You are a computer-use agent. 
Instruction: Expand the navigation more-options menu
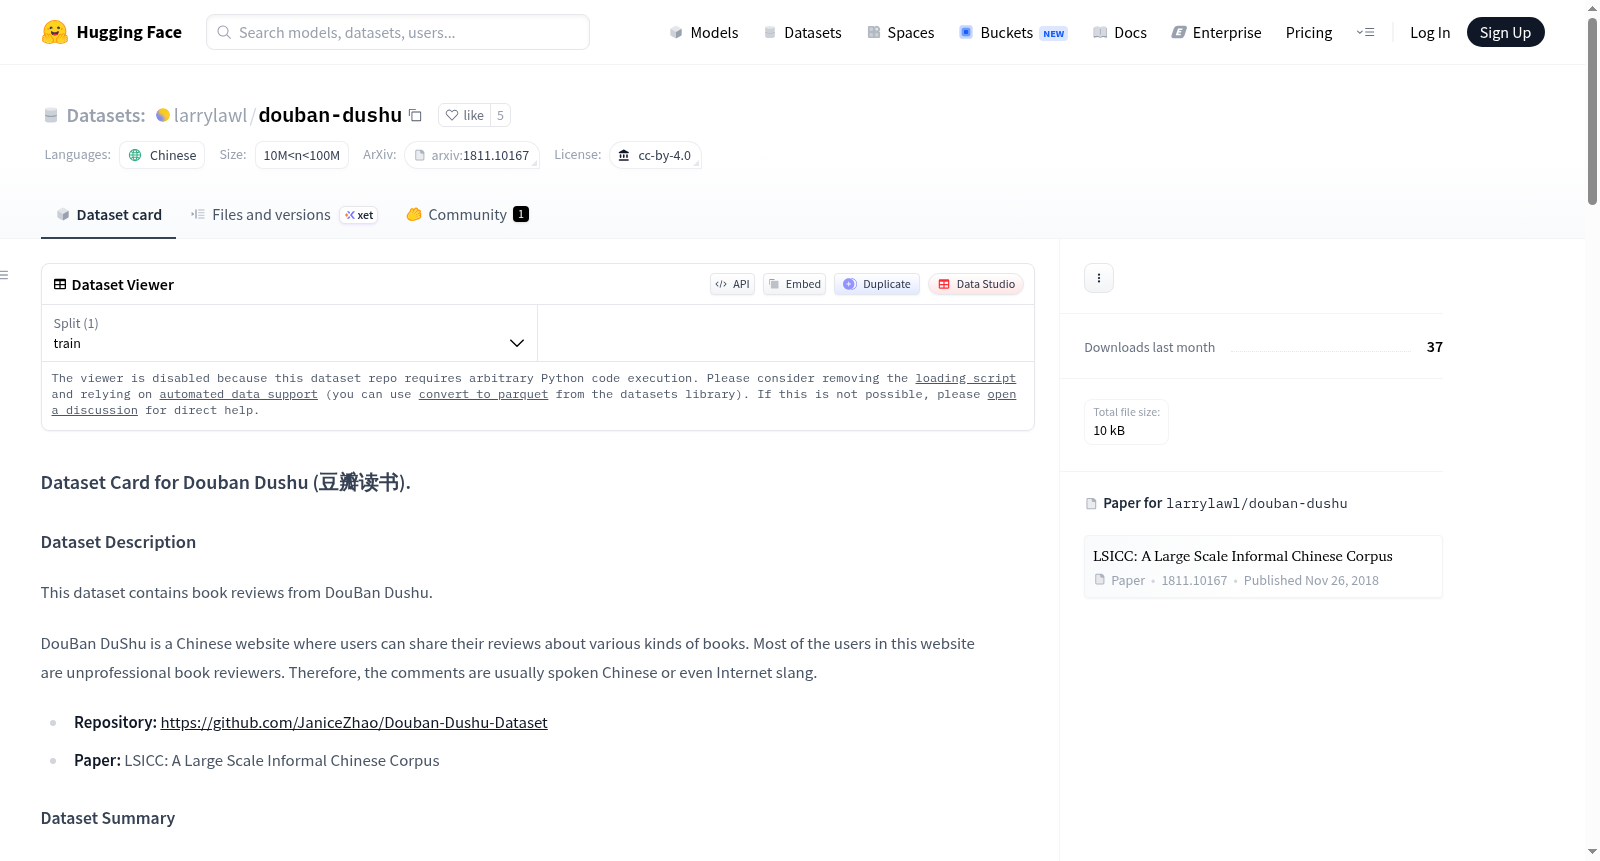tap(1365, 32)
